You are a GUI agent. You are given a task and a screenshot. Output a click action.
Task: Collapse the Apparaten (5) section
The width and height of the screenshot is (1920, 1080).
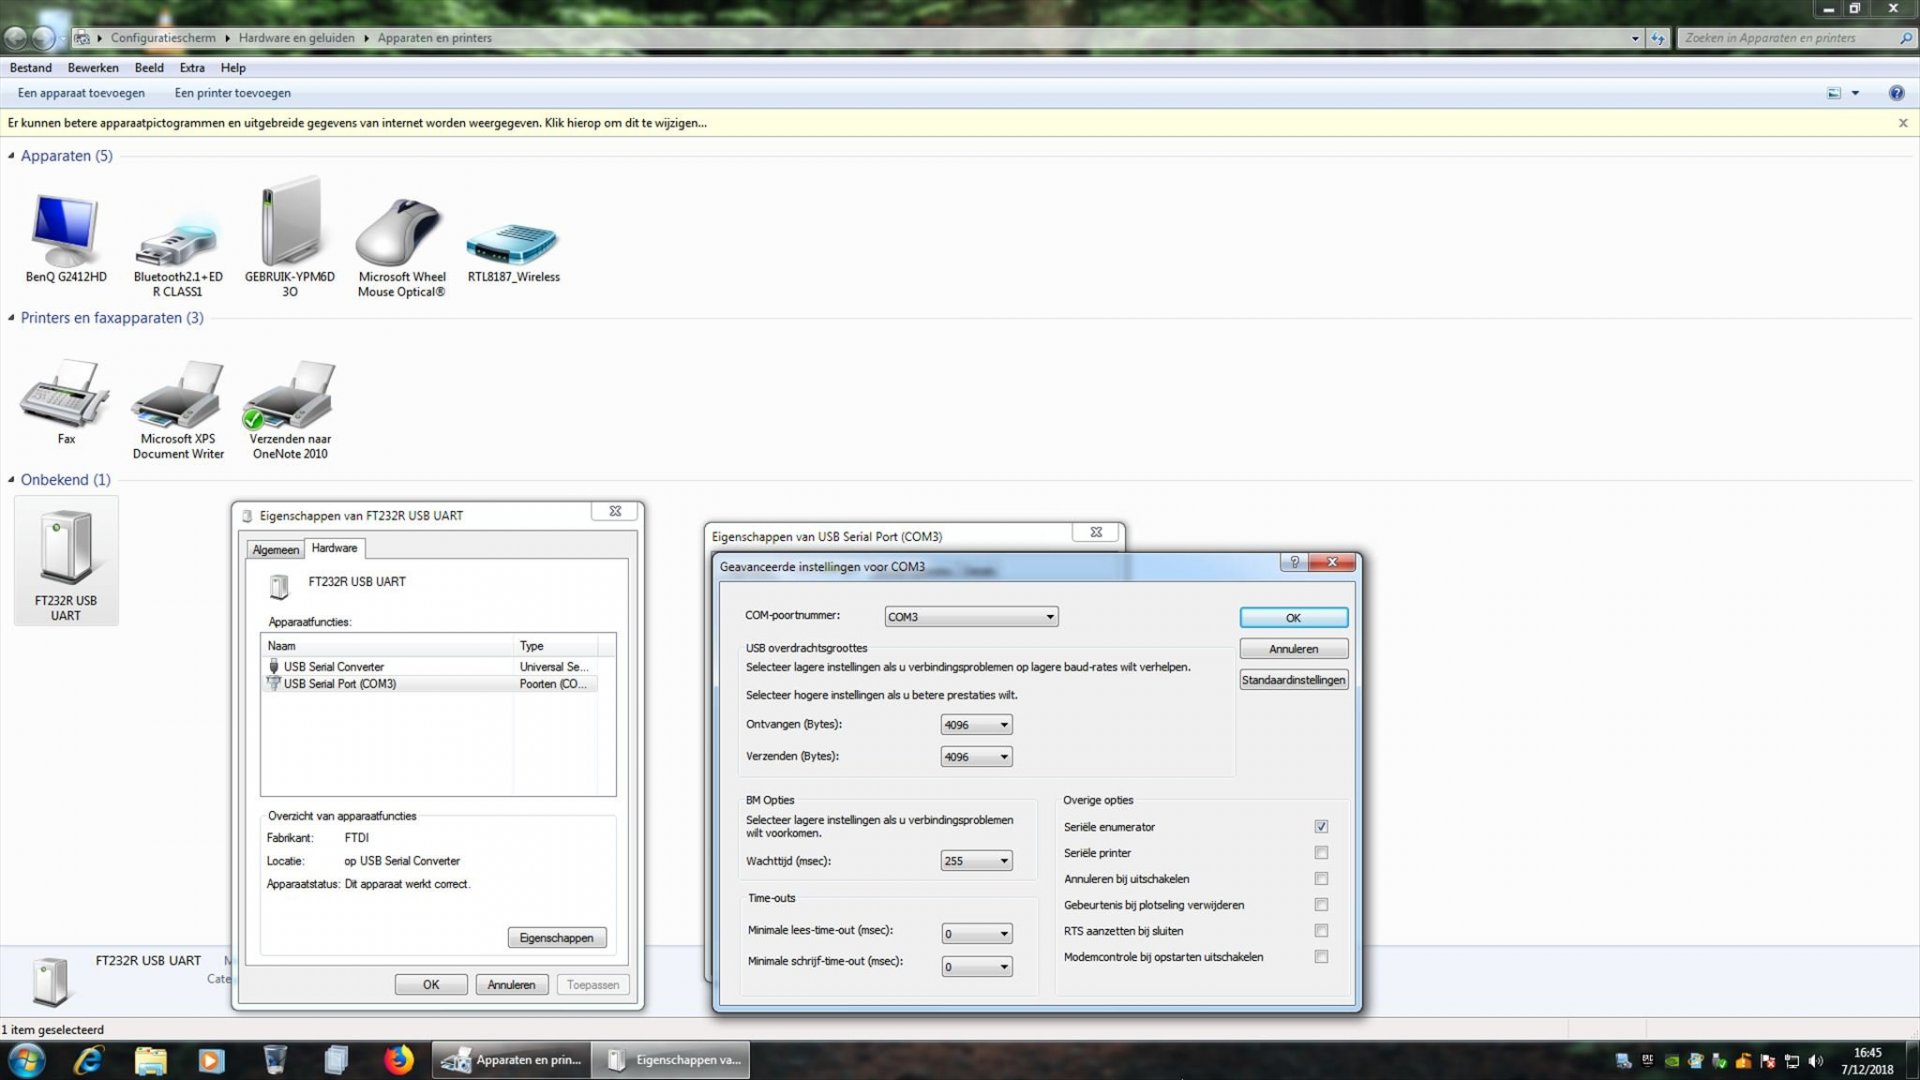[x=10, y=155]
